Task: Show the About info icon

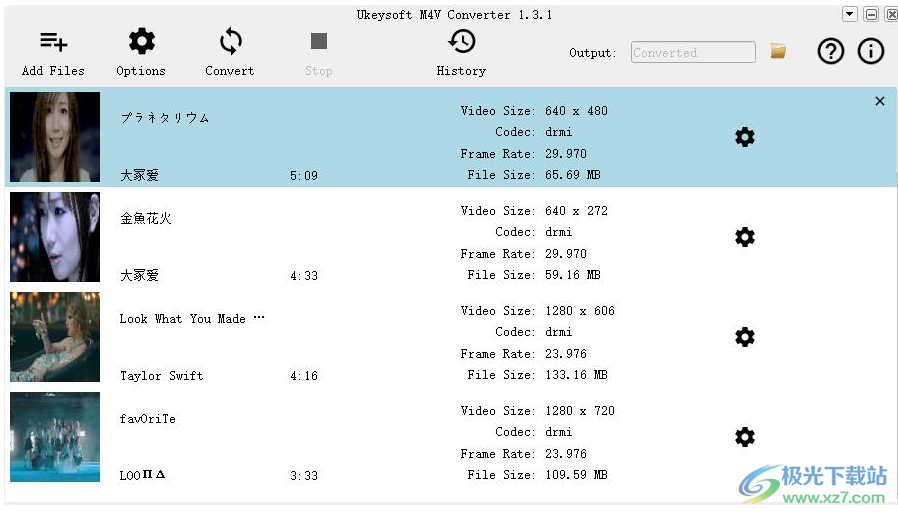Action: [871, 52]
